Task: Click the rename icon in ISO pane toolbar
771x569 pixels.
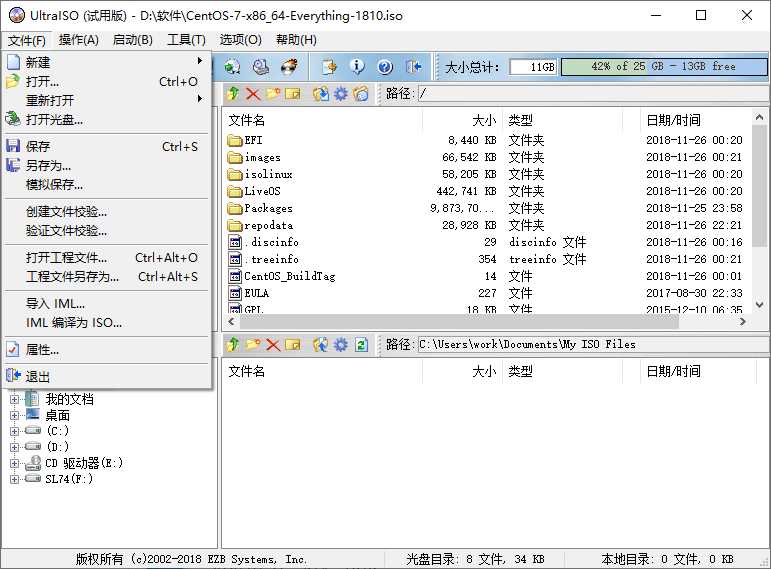Action: 293,93
